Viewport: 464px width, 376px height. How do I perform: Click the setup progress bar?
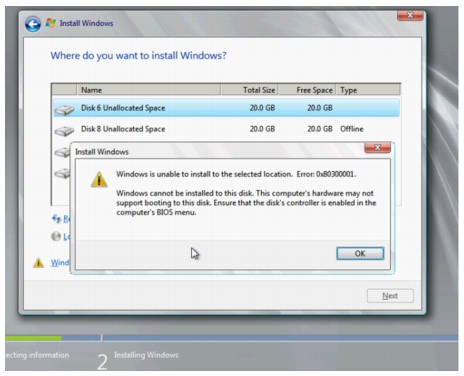tap(232, 338)
